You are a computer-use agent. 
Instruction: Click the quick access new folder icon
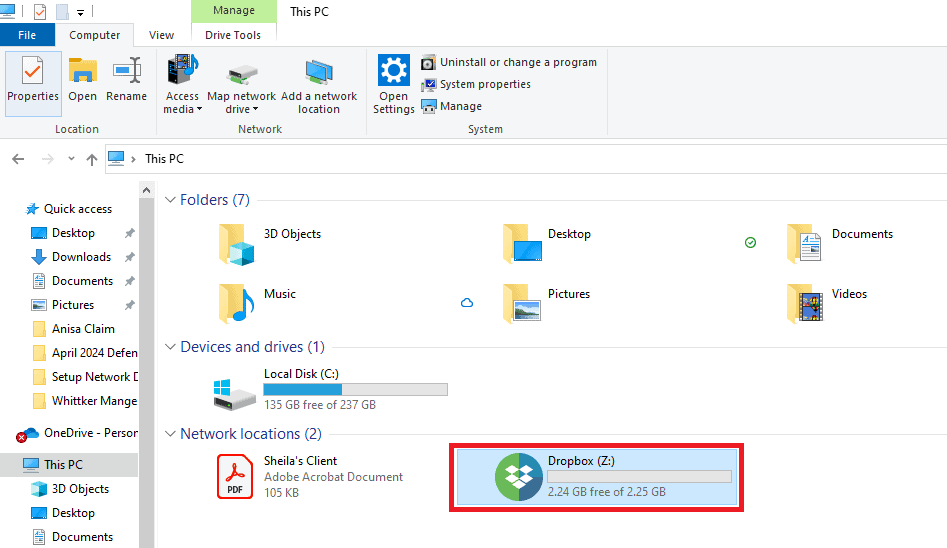62,11
